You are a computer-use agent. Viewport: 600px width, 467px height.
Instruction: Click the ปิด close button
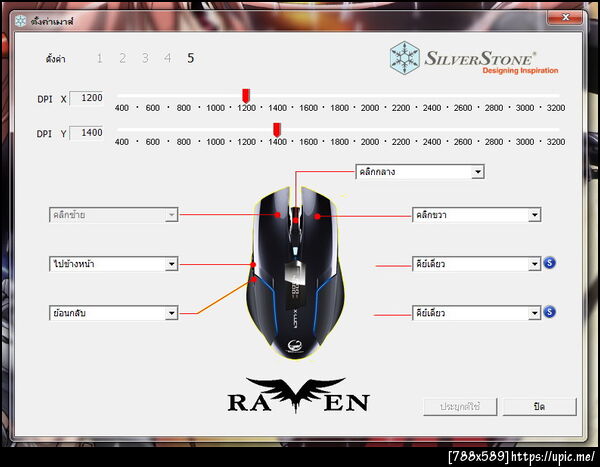coord(539,407)
